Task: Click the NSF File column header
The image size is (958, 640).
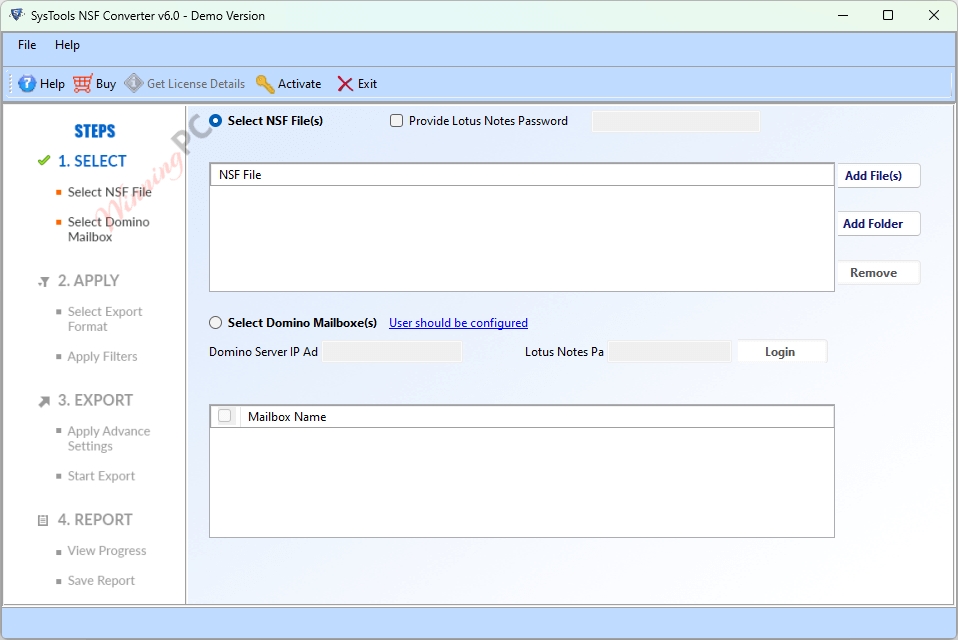Action: click(522, 175)
